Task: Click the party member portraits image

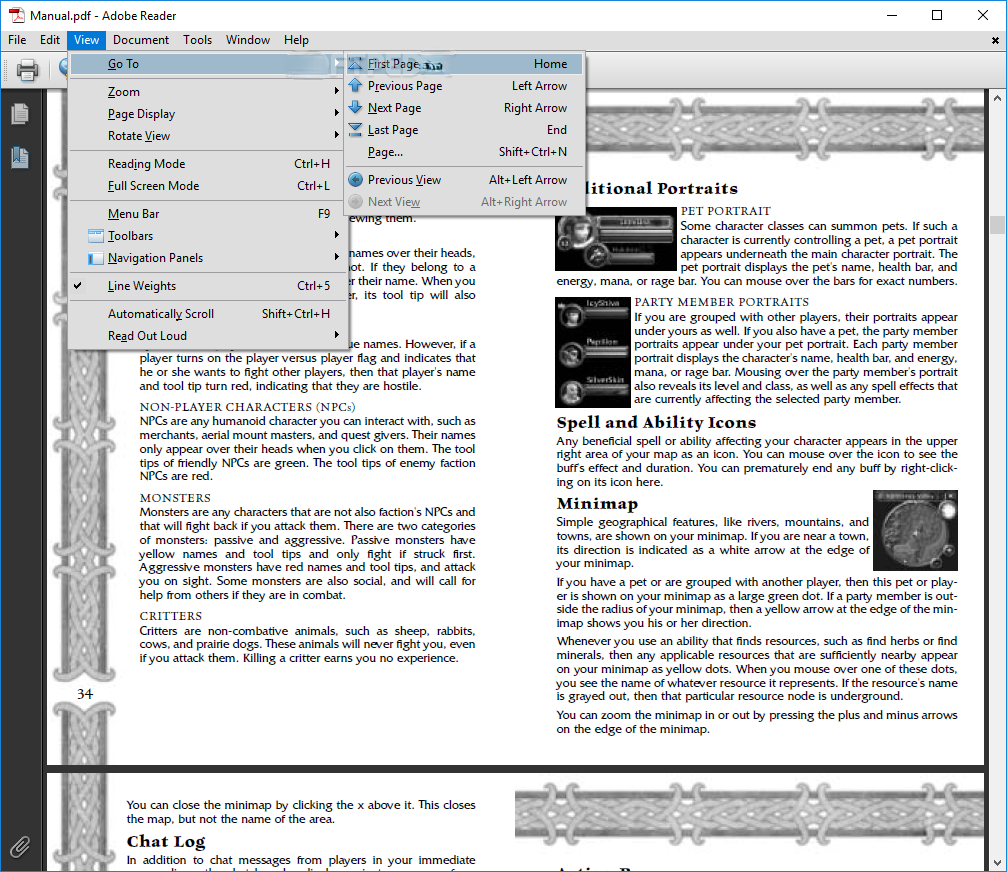Action: tap(593, 352)
